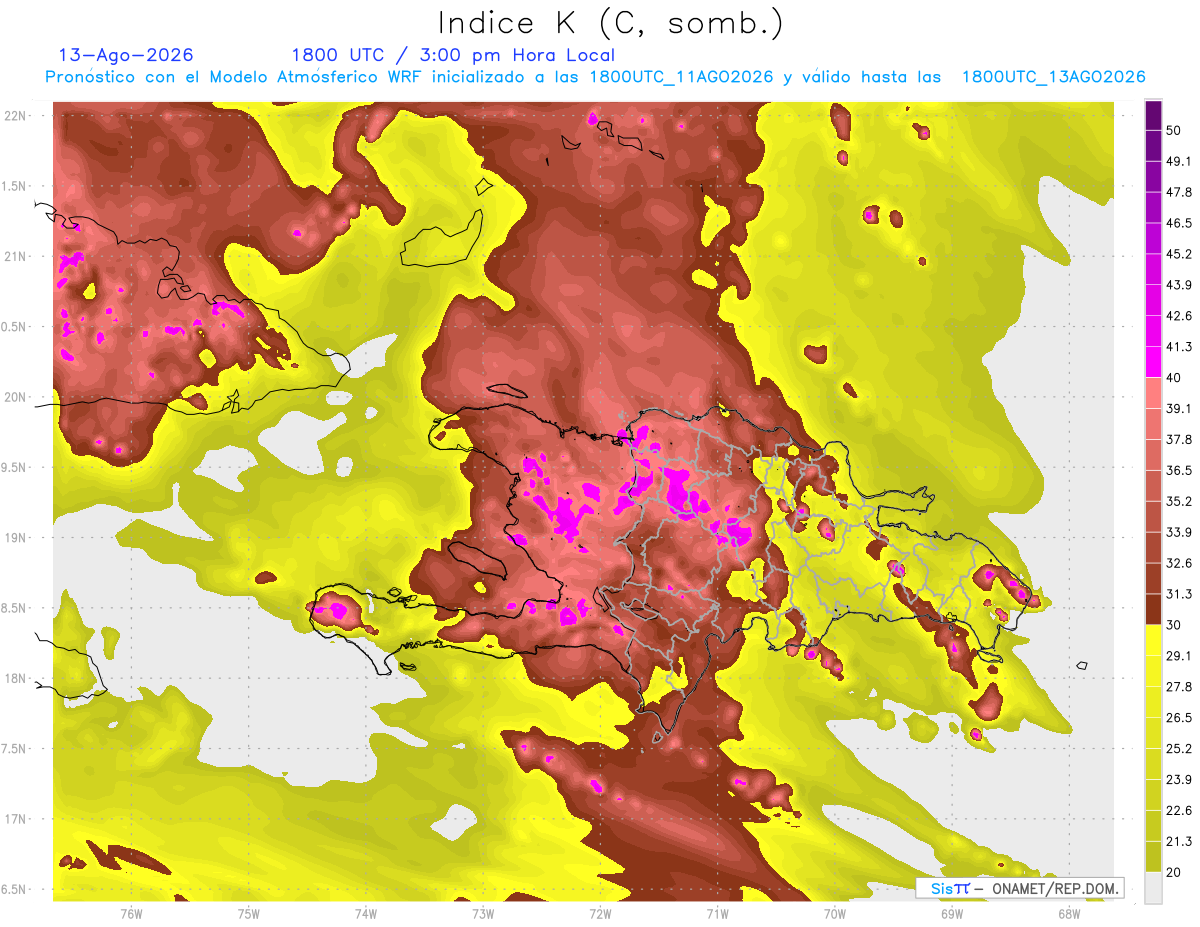Click the 68W longitude axis label
Viewport: 1200px width, 927px height.
pos(1068,913)
